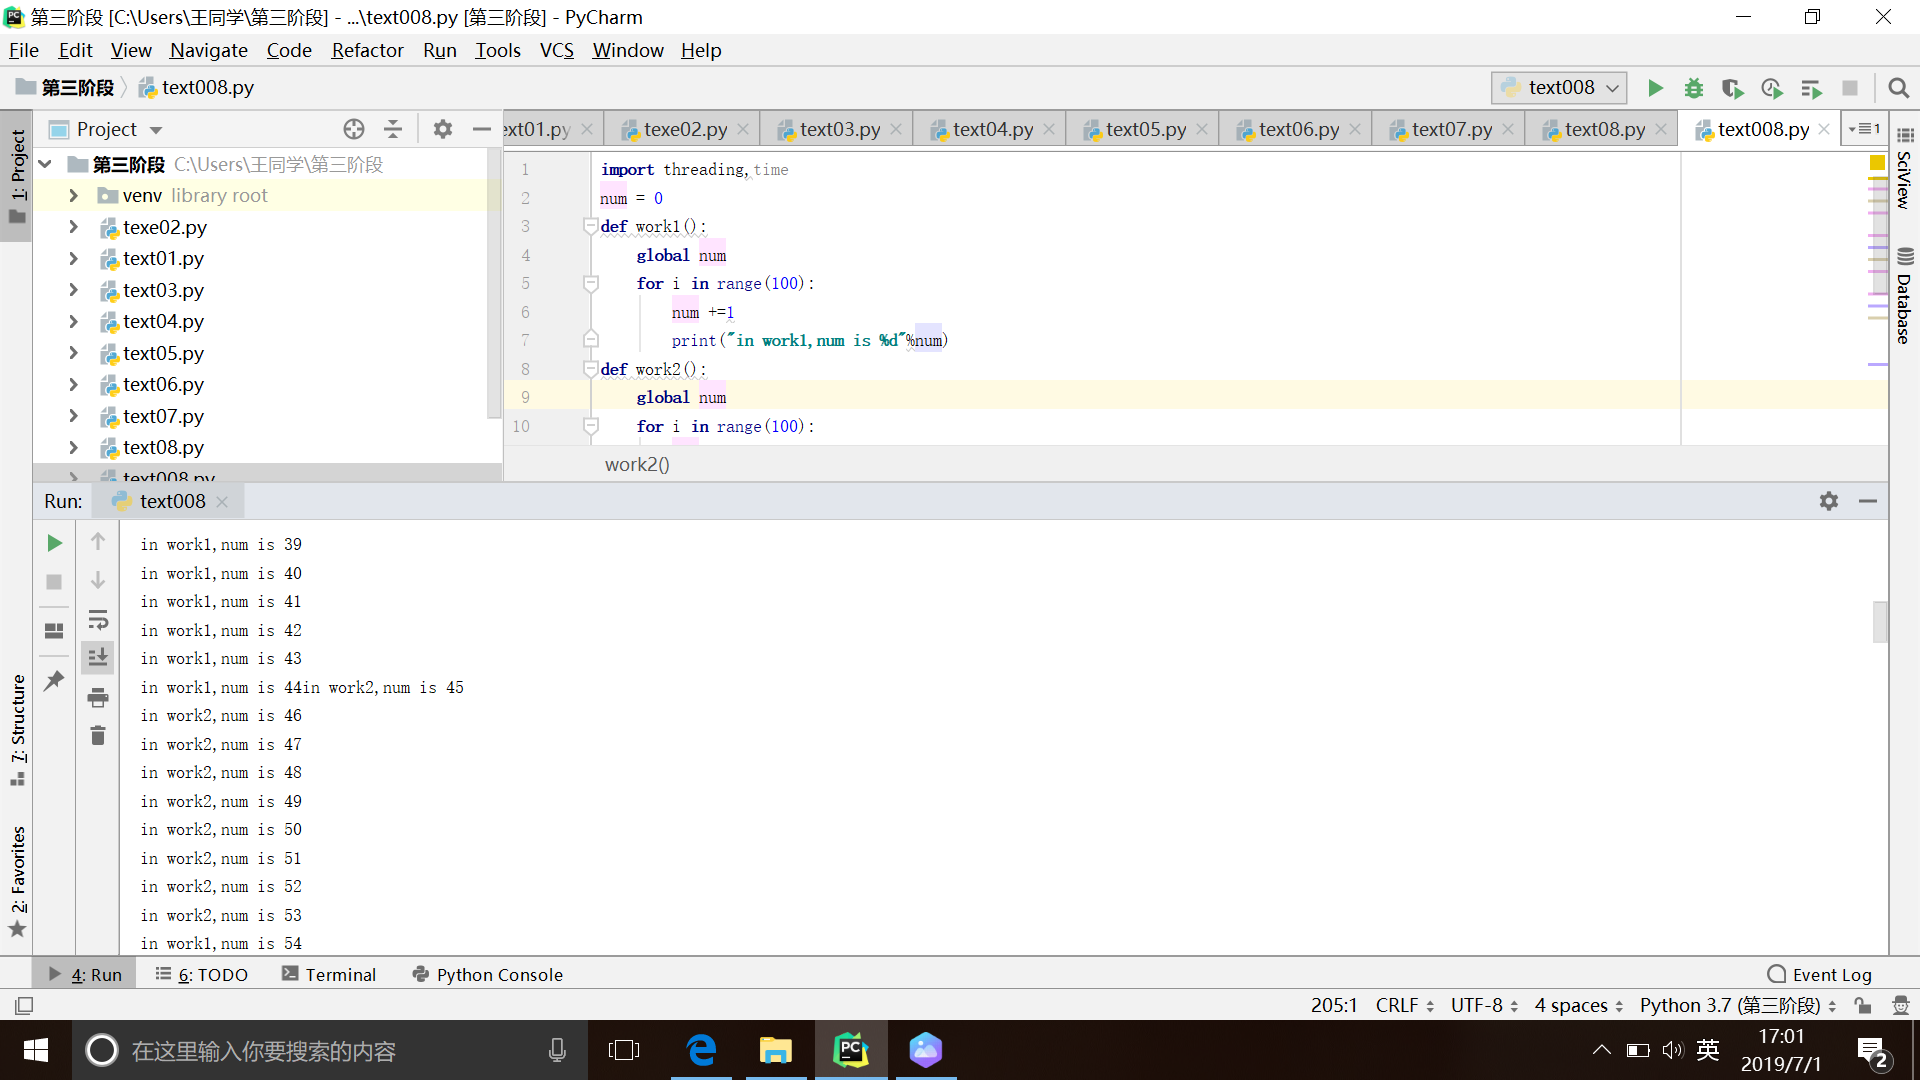Toggle scroll to end in Run console
This screenshot has width=1920, height=1080.
point(98,658)
